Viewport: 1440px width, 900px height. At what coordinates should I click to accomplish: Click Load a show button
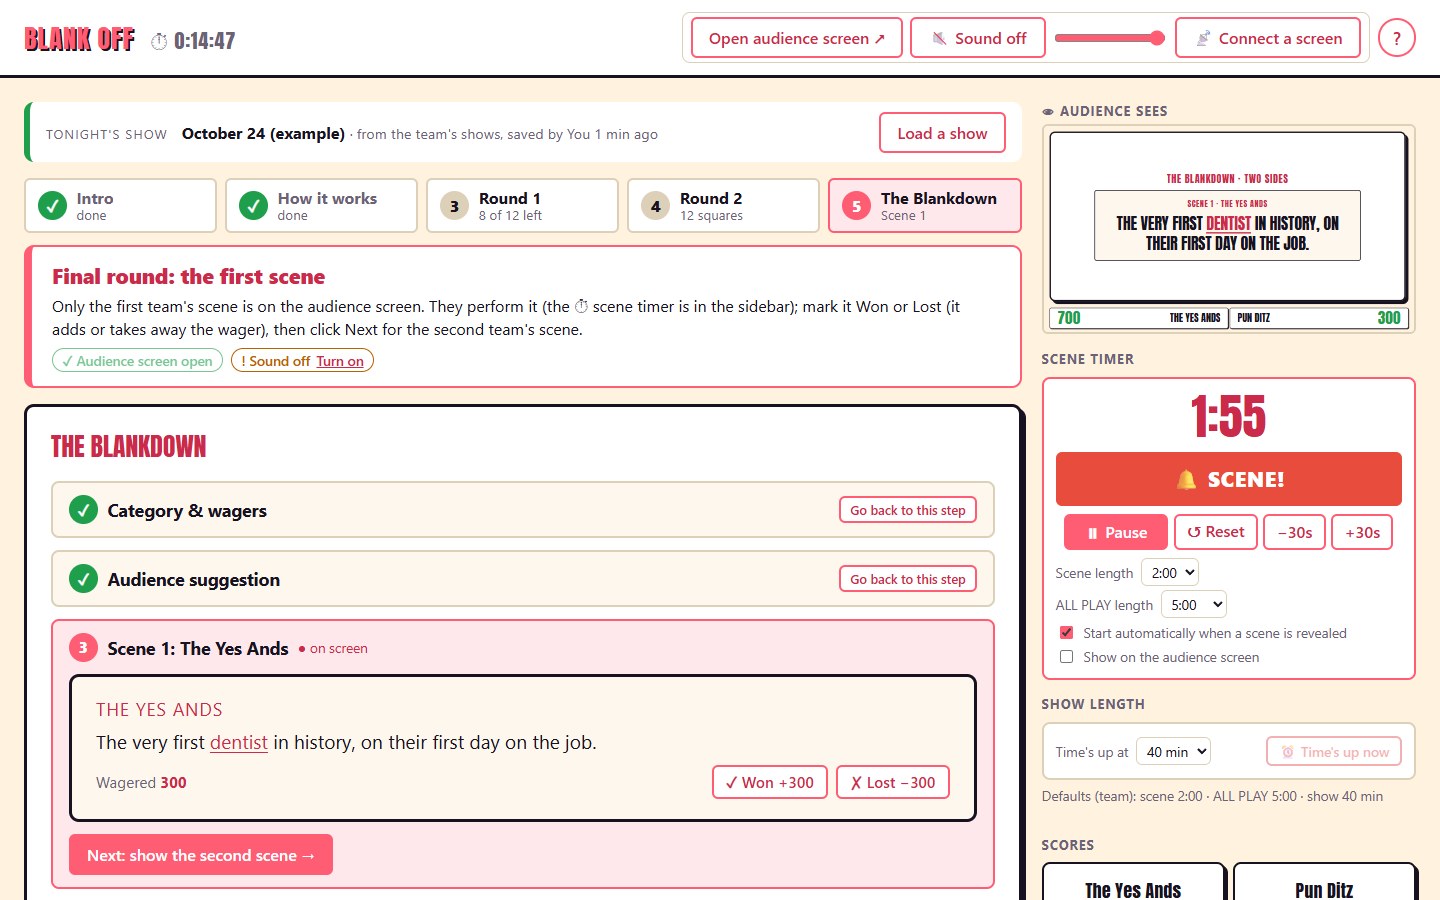coord(942,133)
